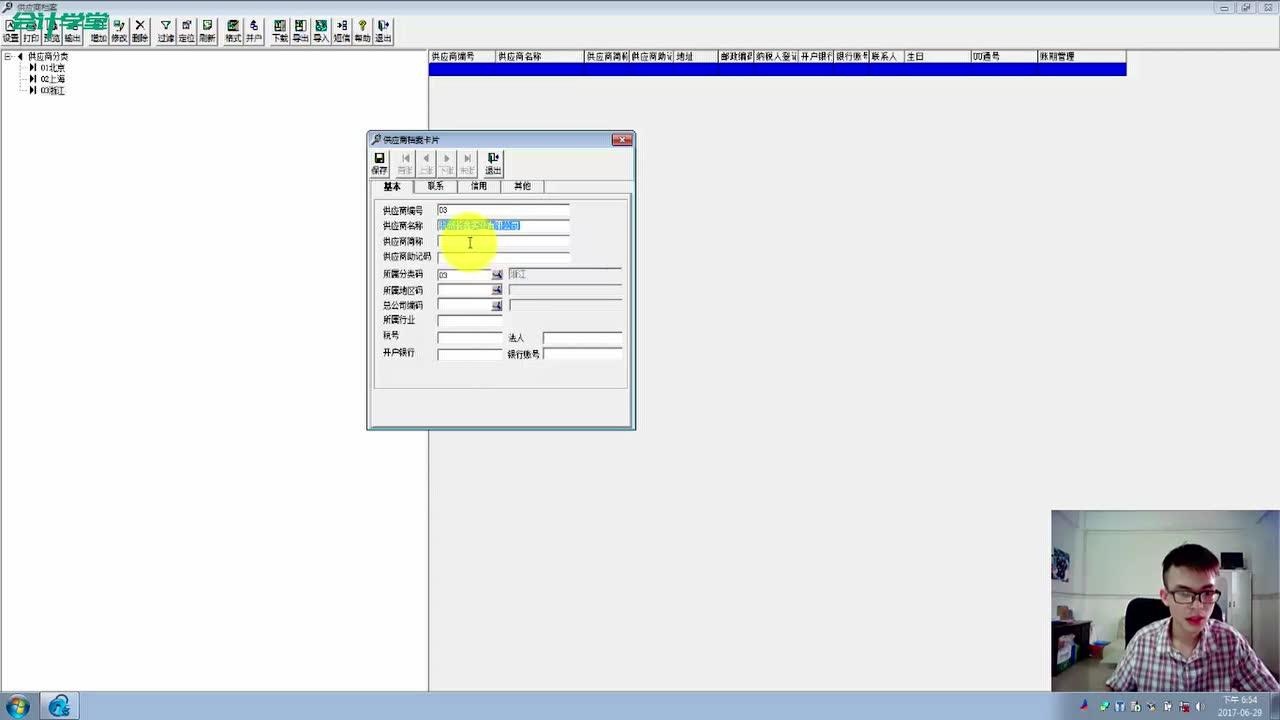Click the 供应商简称 input field

click(x=503, y=242)
